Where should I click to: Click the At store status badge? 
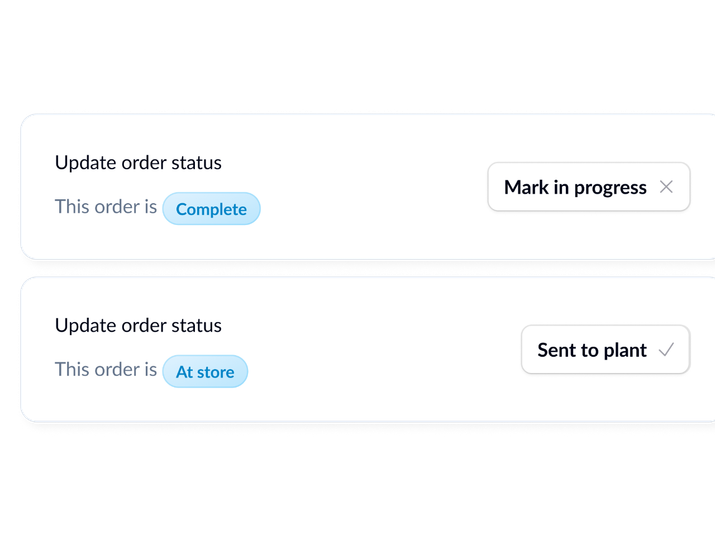(205, 372)
